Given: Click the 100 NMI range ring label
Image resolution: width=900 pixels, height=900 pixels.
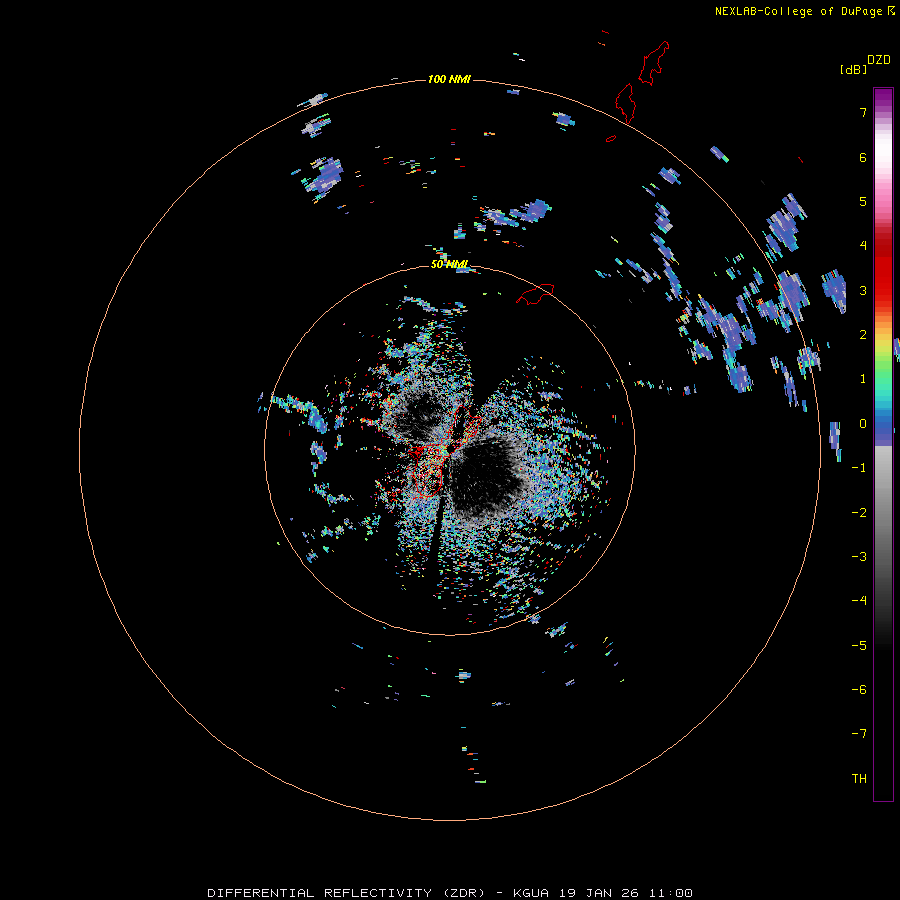Looking at the screenshot, I should click(x=449, y=79).
